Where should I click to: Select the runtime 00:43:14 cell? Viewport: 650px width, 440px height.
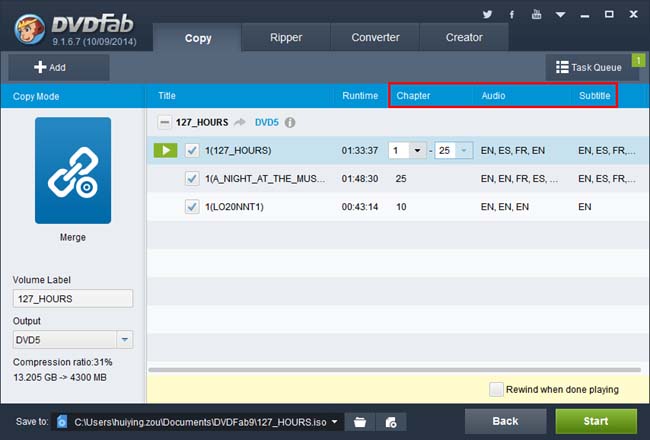click(x=359, y=207)
